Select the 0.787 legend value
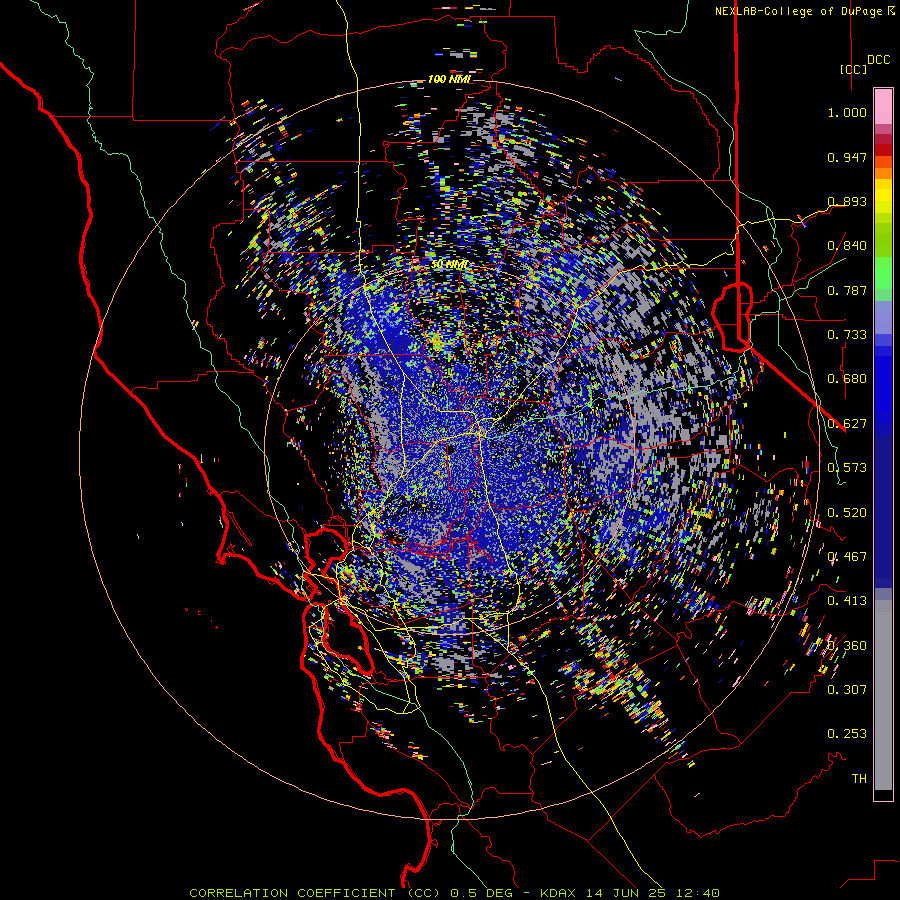This screenshot has height=900, width=900. click(847, 290)
